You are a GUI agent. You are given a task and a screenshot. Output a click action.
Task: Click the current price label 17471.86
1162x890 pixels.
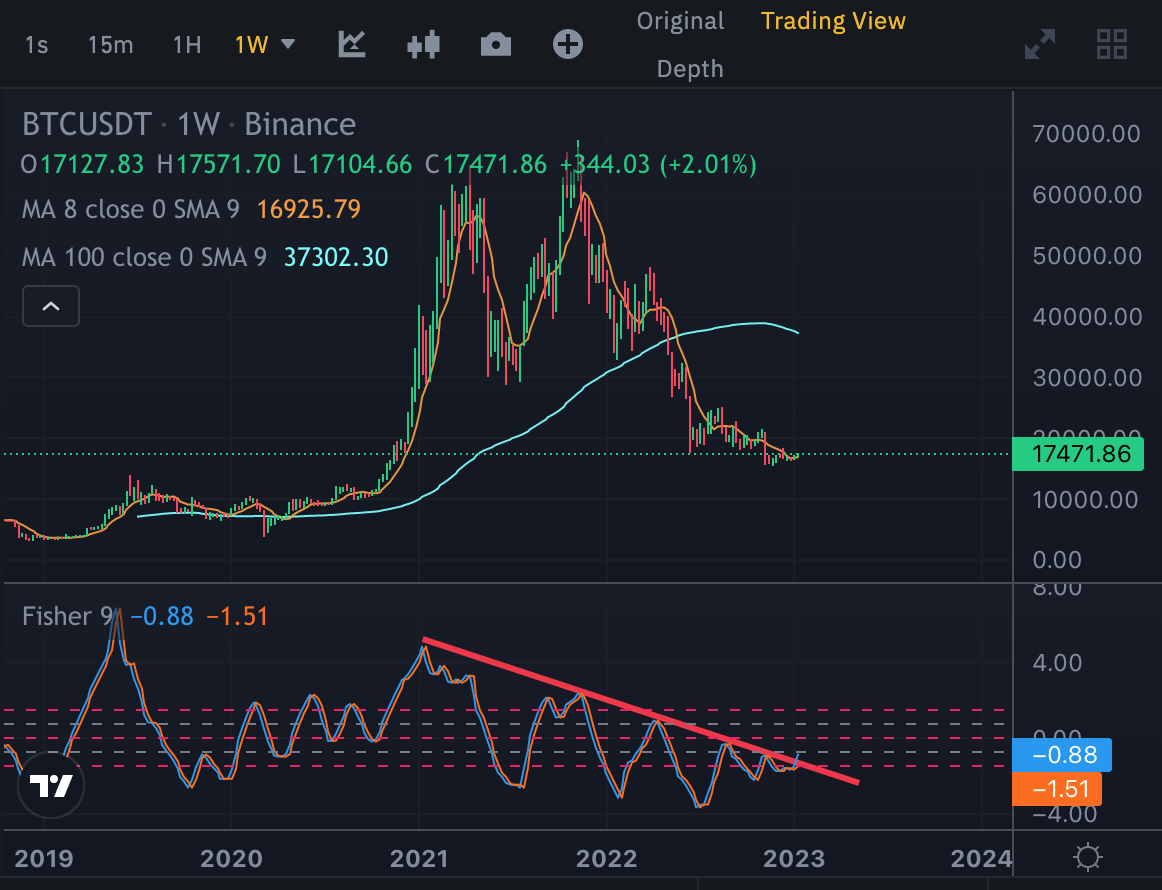pos(1078,454)
